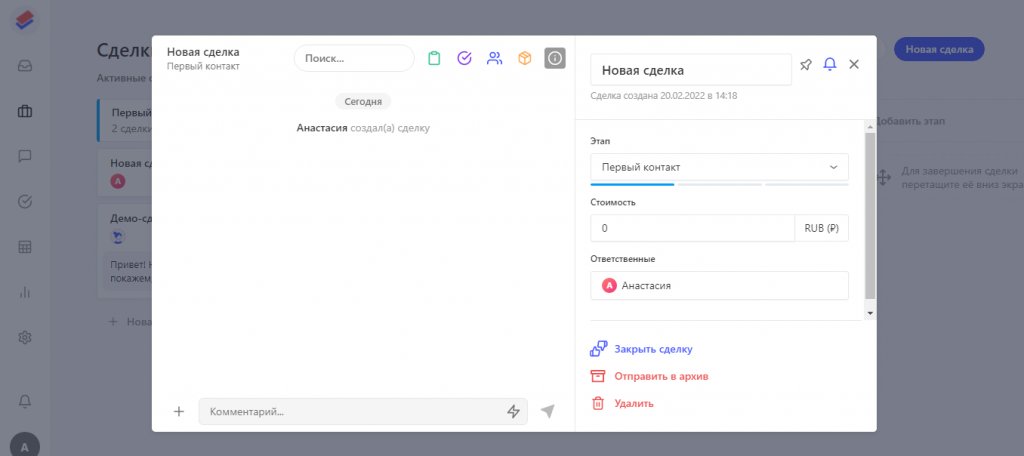Image resolution: width=1024 pixels, height=456 pixels.
Task: Click the plus attachment icon
Action: point(179,411)
